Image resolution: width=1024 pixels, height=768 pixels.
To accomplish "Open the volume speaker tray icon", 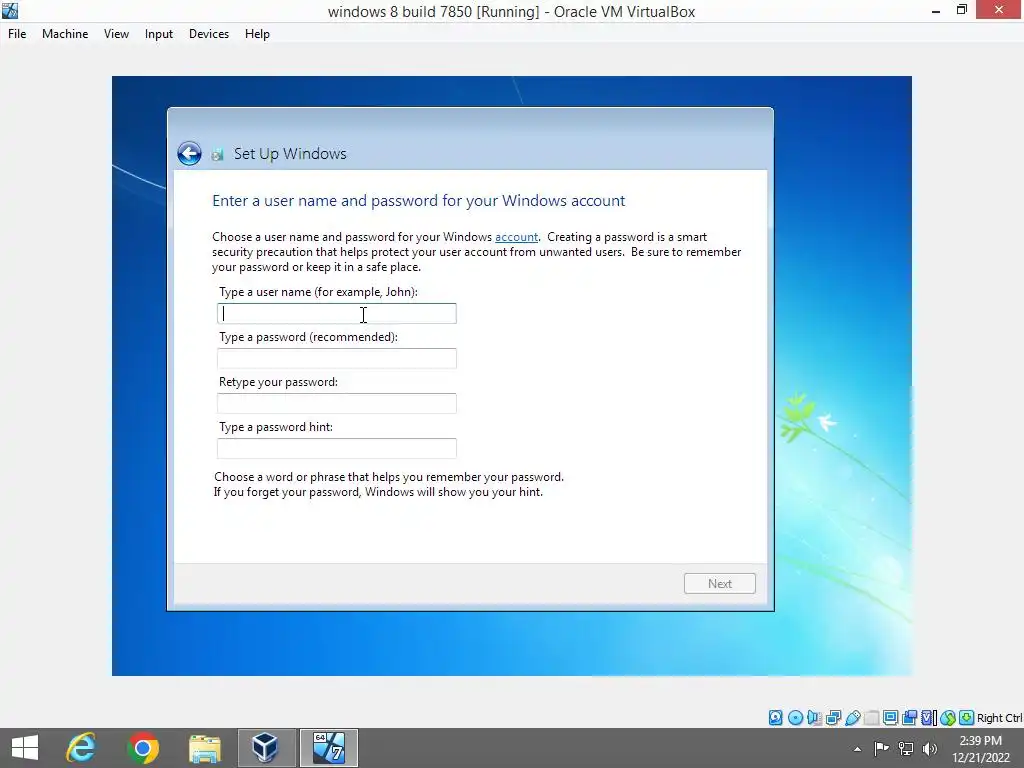I will click(930, 748).
